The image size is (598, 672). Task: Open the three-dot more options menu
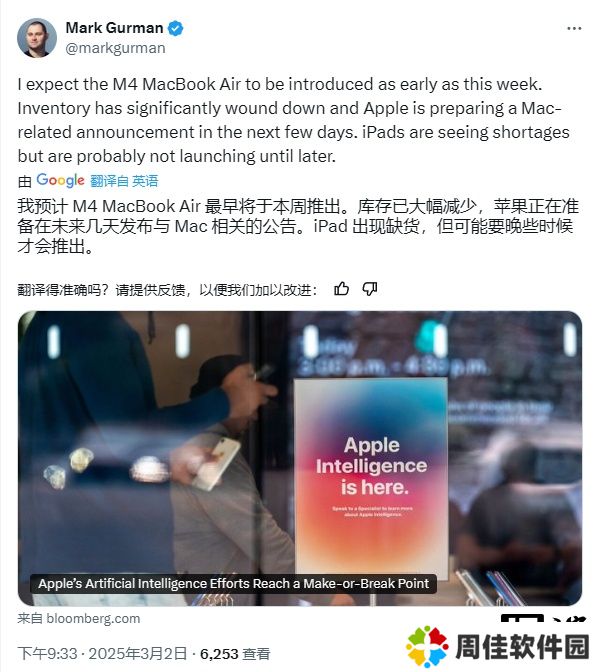point(574,28)
